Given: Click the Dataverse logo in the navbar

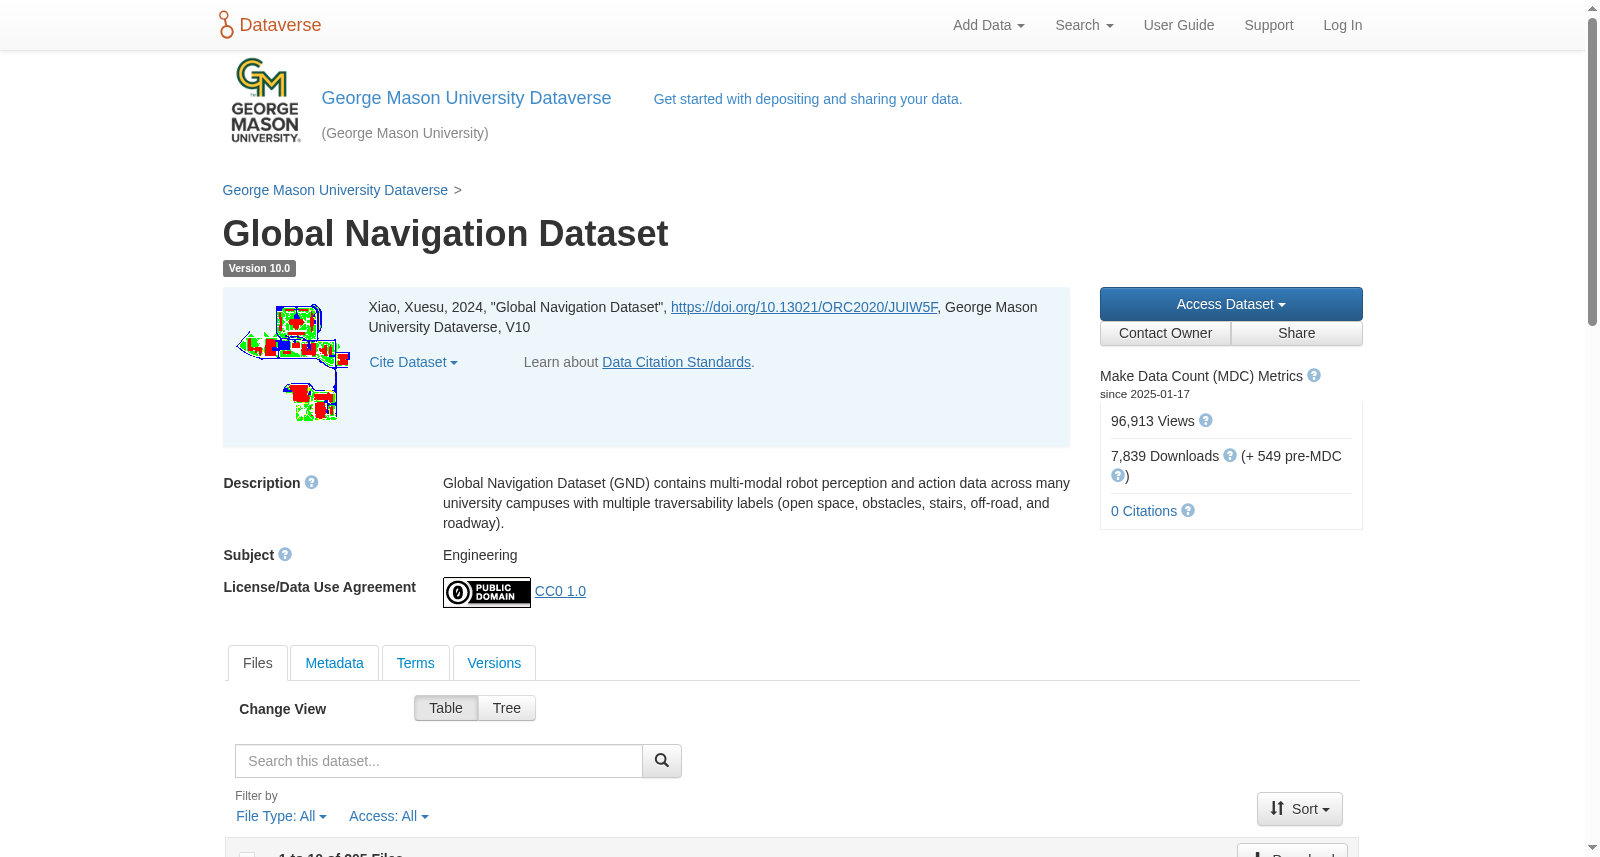Looking at the screenshot, I should (x=270, y=25).
